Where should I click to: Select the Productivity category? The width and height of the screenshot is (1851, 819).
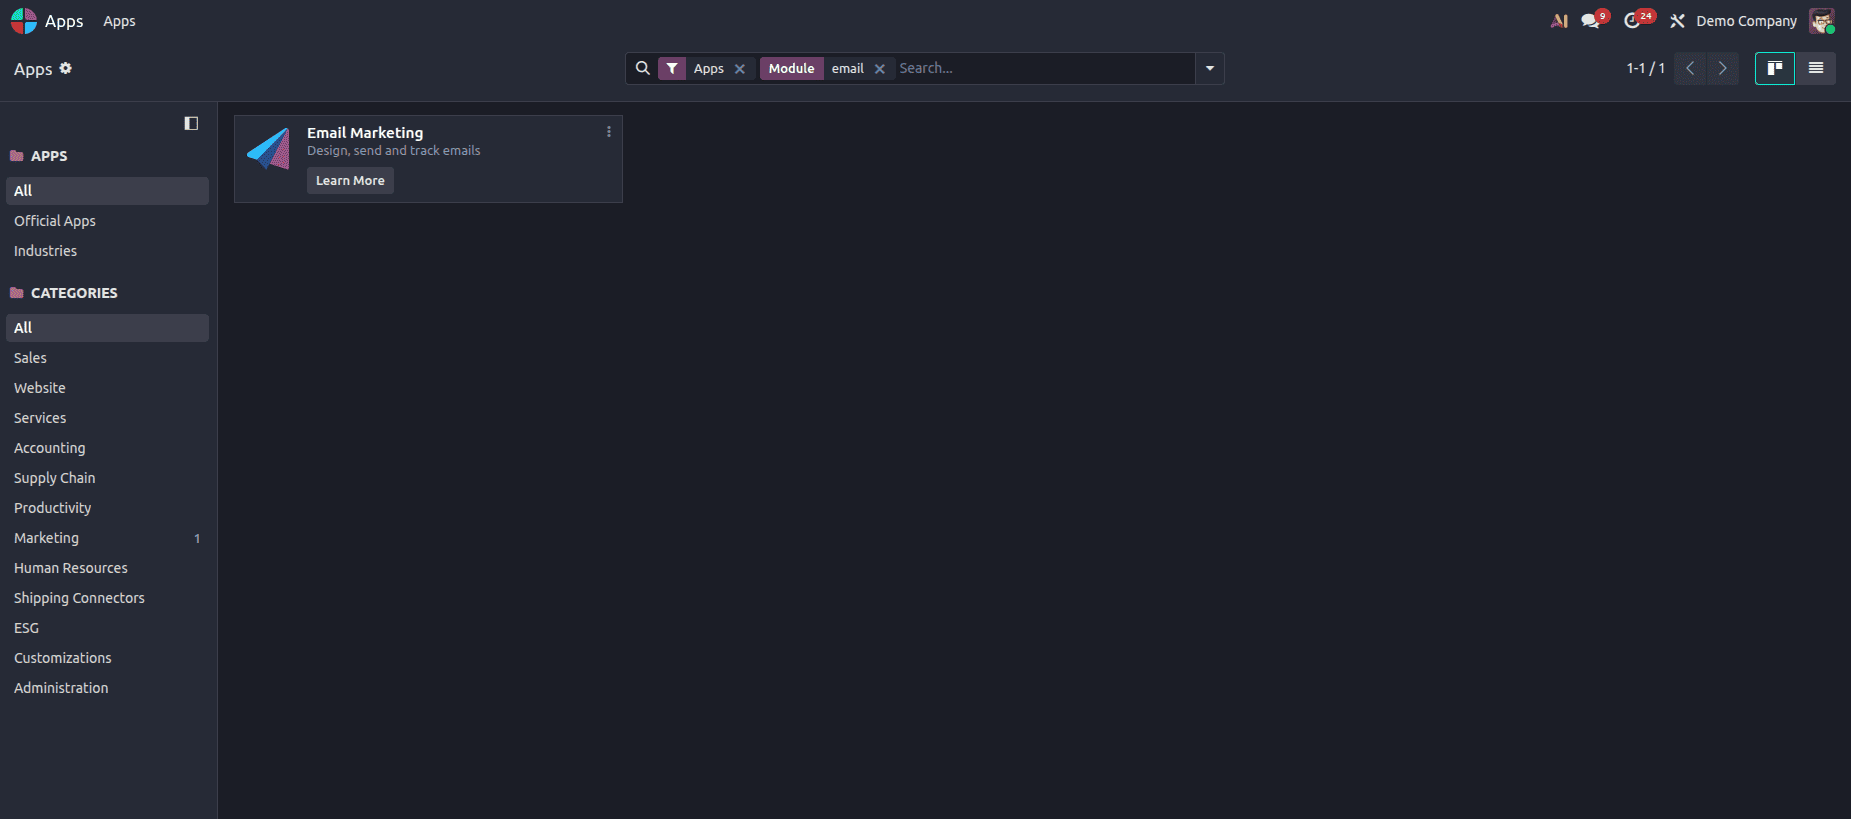point(107,508)
